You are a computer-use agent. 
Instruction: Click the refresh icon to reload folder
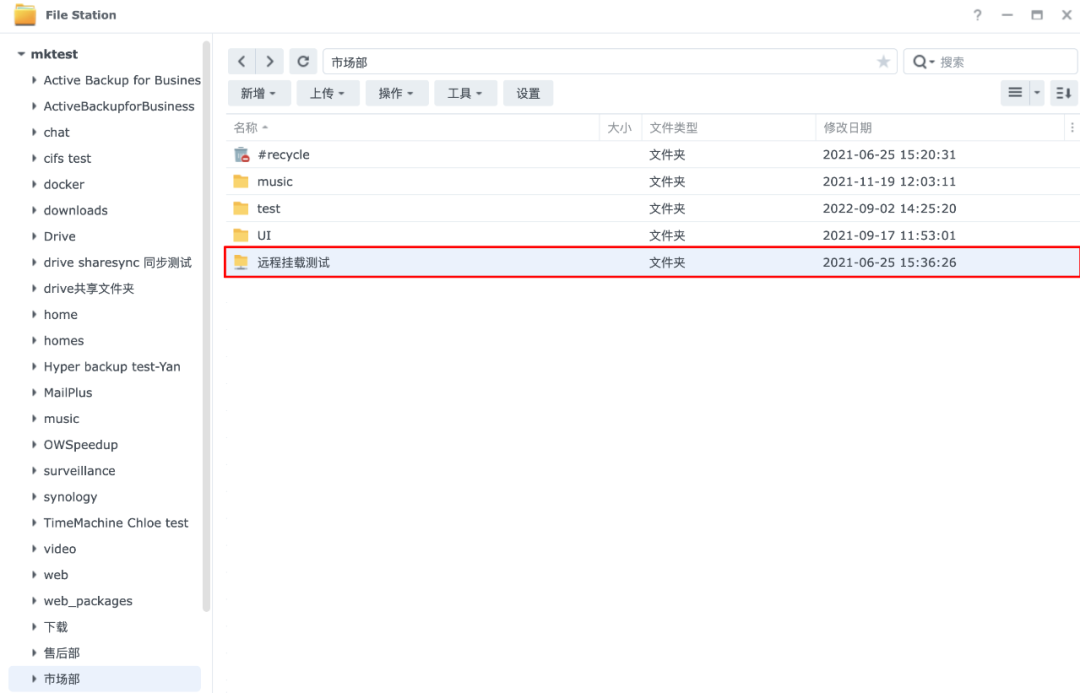pyautogui.click(x=303, y=61)
